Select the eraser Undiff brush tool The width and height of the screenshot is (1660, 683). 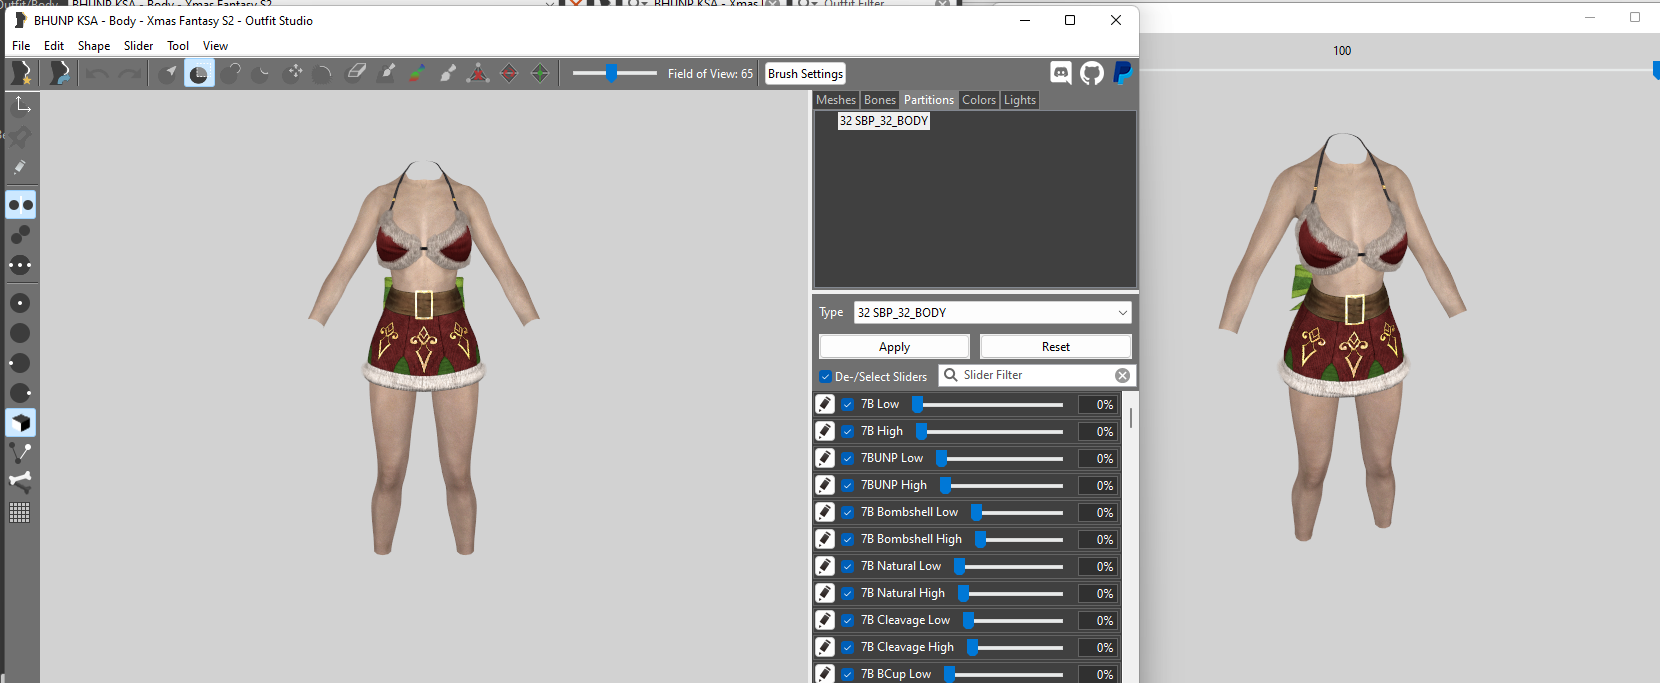point(355,73)
